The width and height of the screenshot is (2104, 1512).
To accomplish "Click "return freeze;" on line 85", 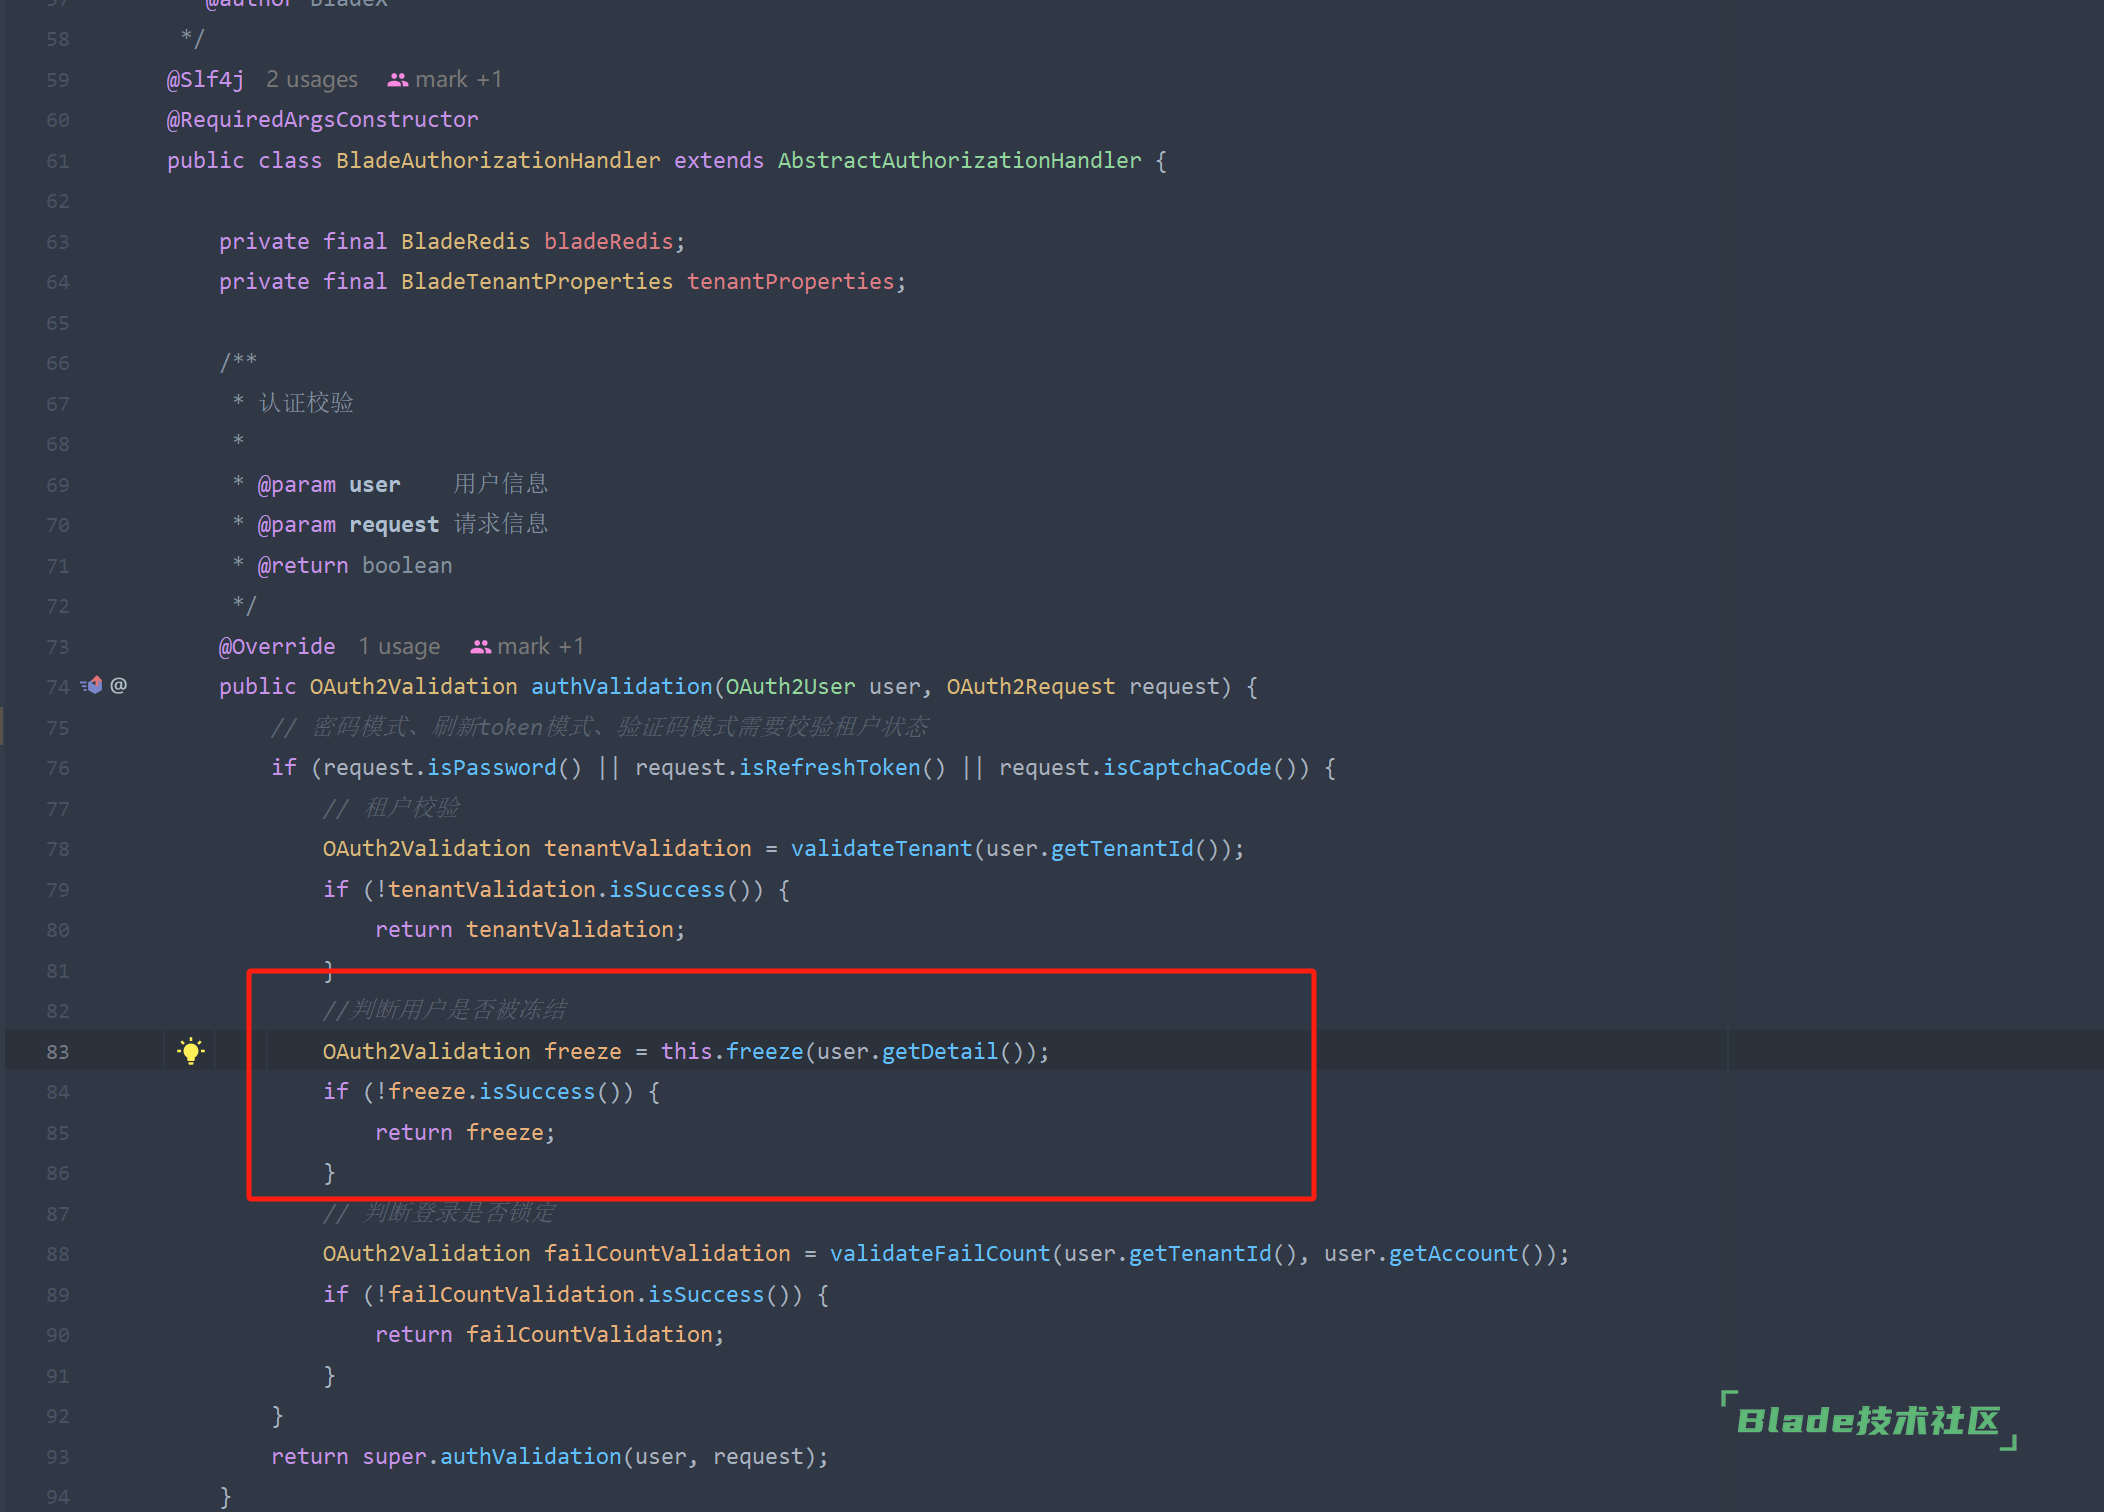I will pos(465,1132).
